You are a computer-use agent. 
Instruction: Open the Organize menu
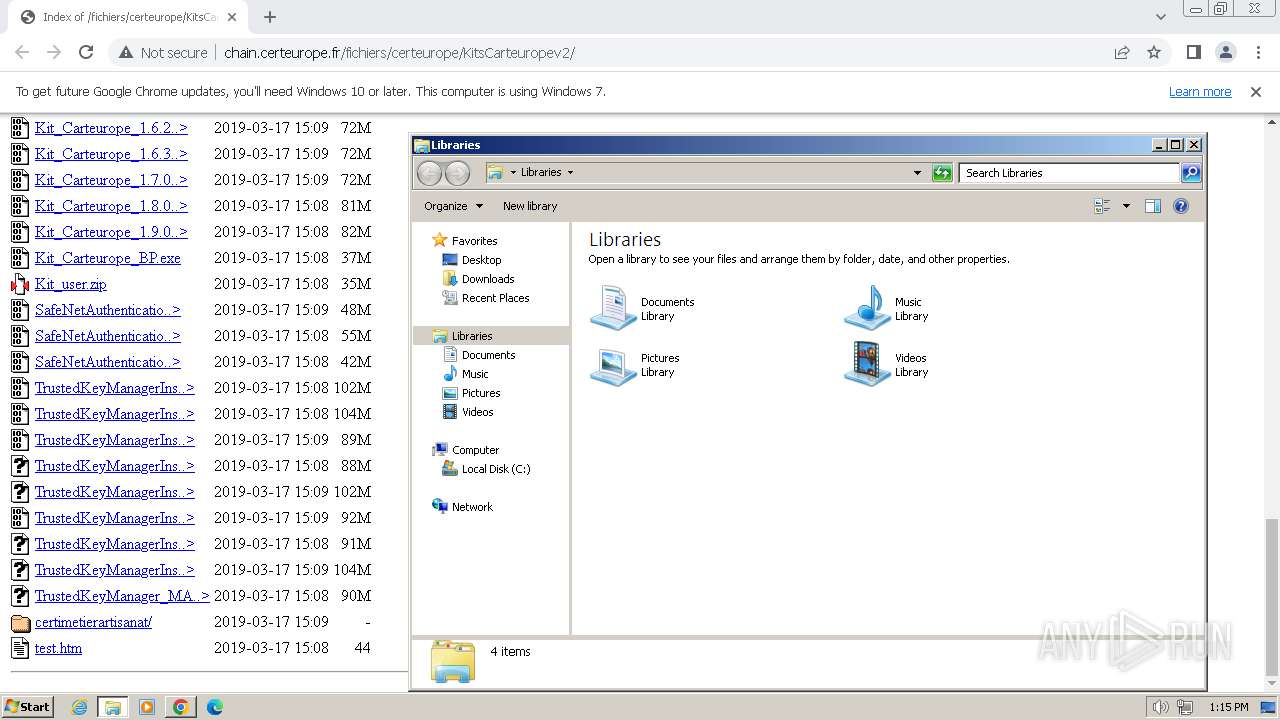453,206
